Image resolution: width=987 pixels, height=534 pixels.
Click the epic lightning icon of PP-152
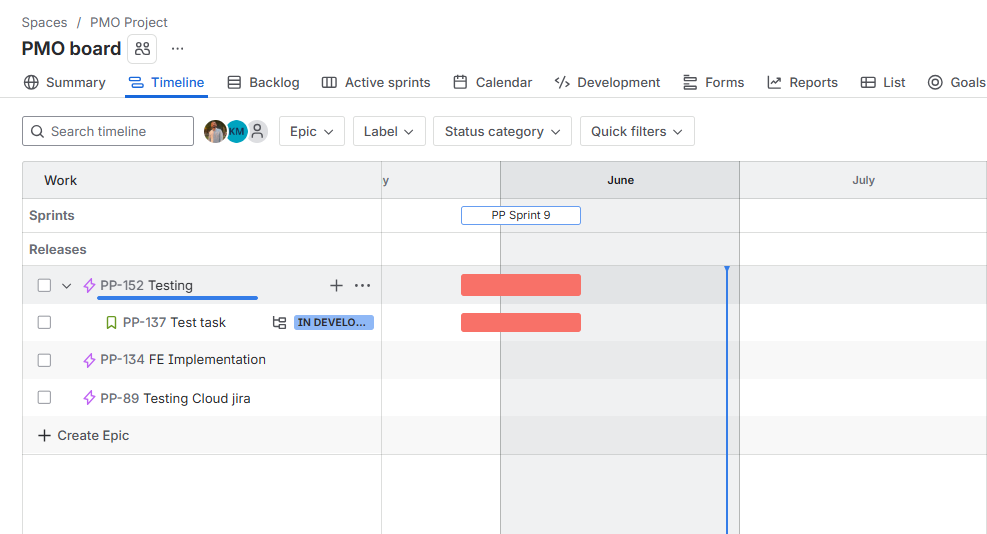pyautogui.click(x=89, y=285)
